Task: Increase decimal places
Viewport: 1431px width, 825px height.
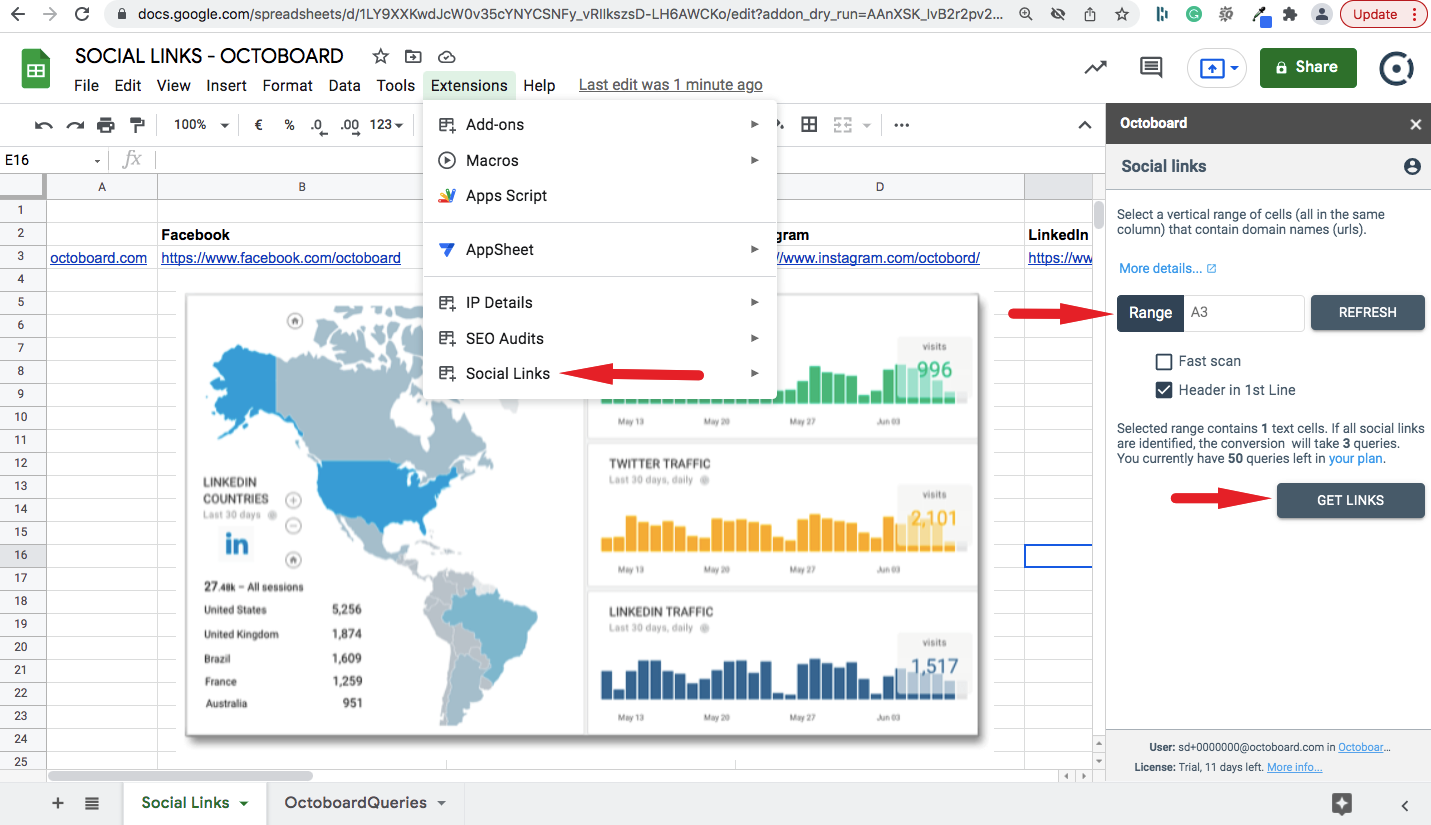Action: (x=350, y=125)
